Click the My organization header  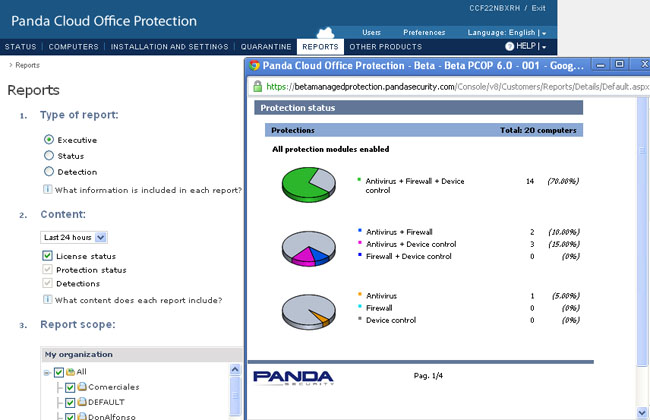point(141,354)
